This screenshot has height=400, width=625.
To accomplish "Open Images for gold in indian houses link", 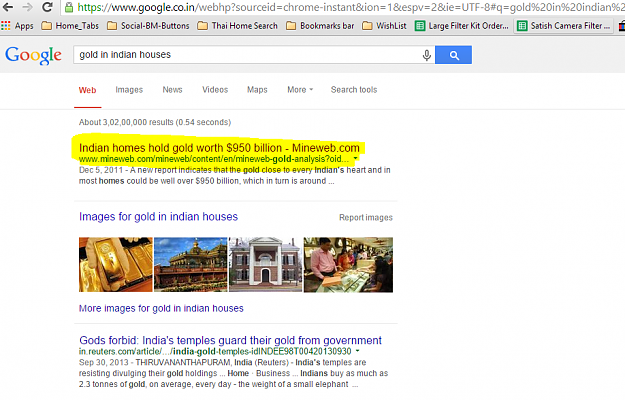I will click(158, 216).
